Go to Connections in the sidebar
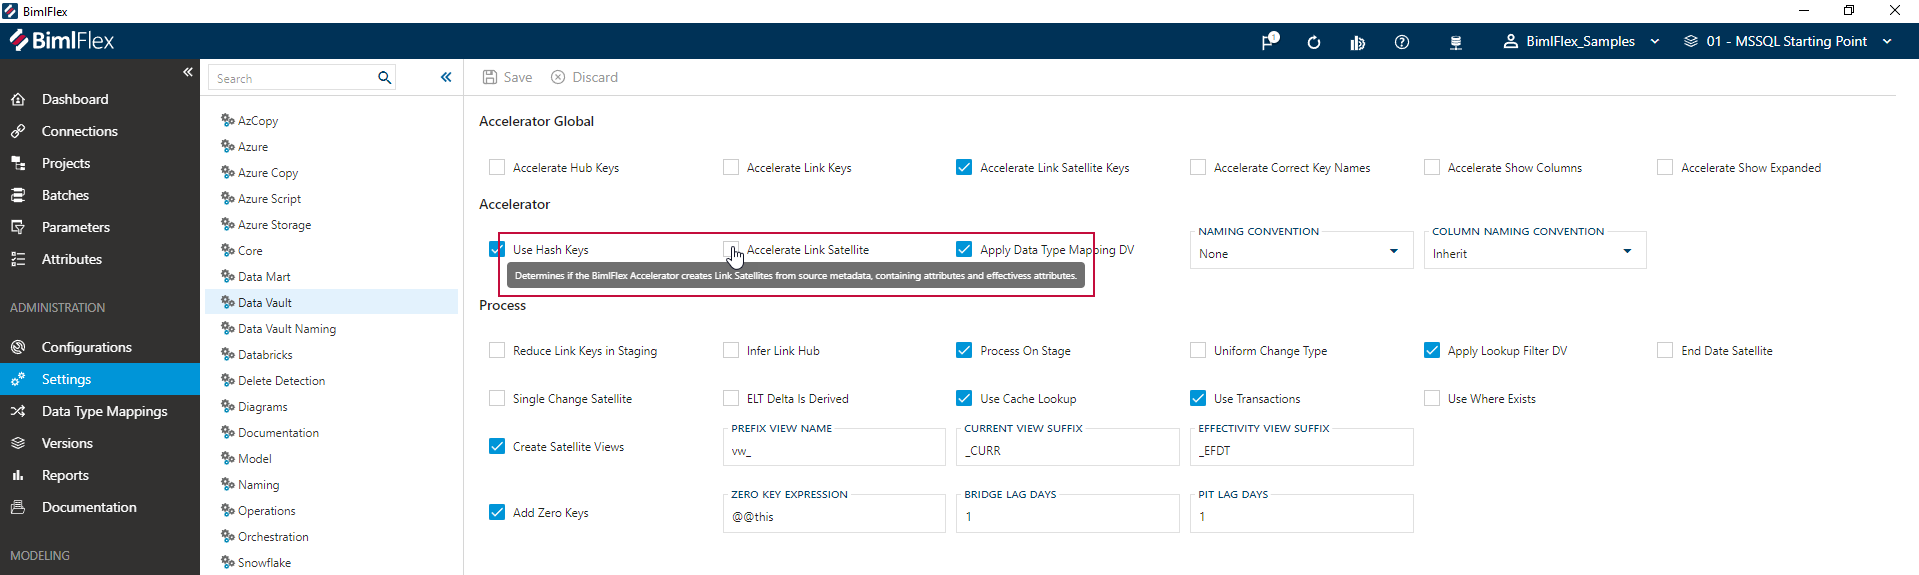The image size is (1919, 575). coord(79,131)
